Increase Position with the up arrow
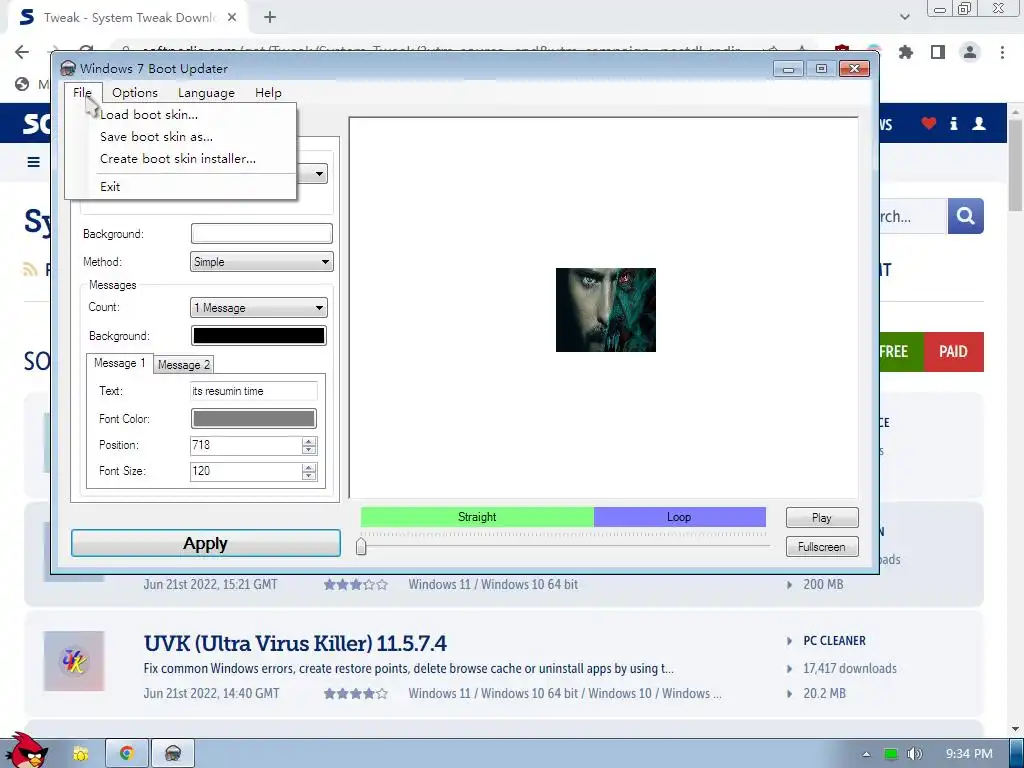 [309, 441]
